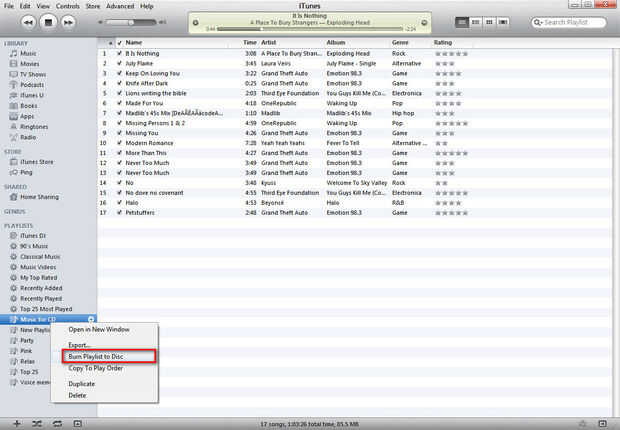This screenshot has height=430, width=620.
Task: Uncheck the song It Is Nothing
Action: click(x=119, y=53)
